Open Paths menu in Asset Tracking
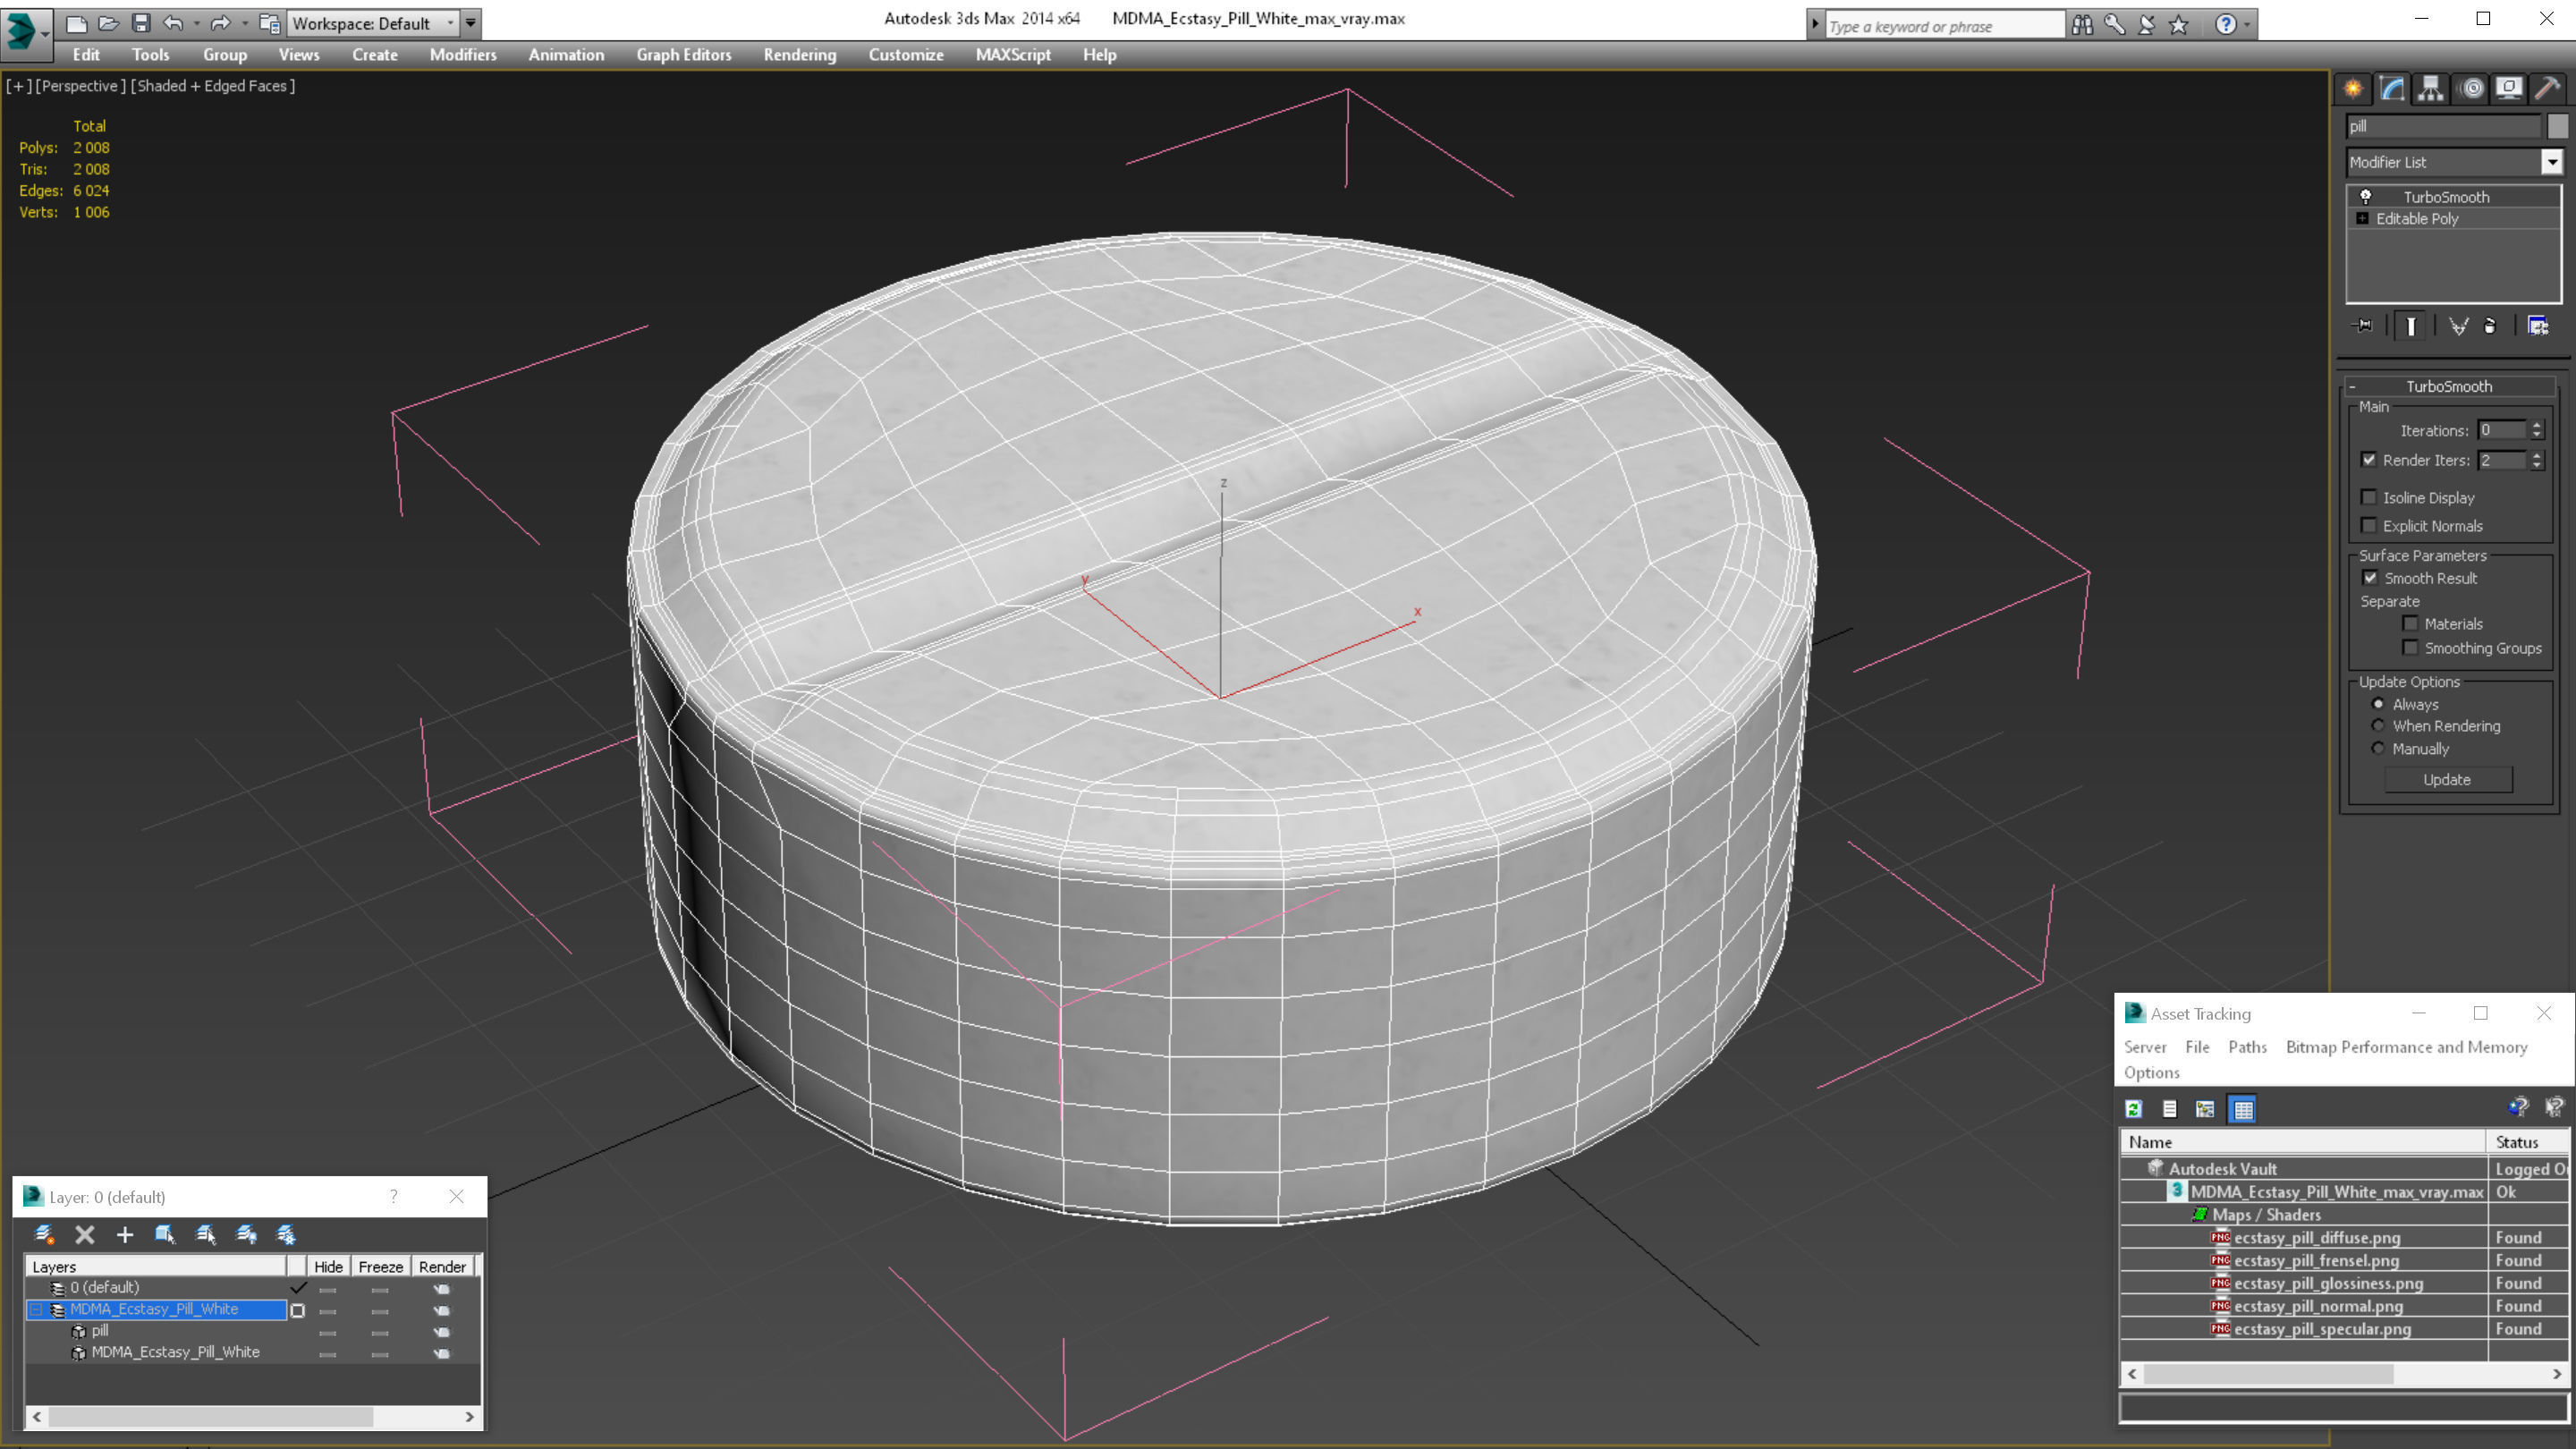Viewport: 2576px width, 1449px height. 2247,1047
